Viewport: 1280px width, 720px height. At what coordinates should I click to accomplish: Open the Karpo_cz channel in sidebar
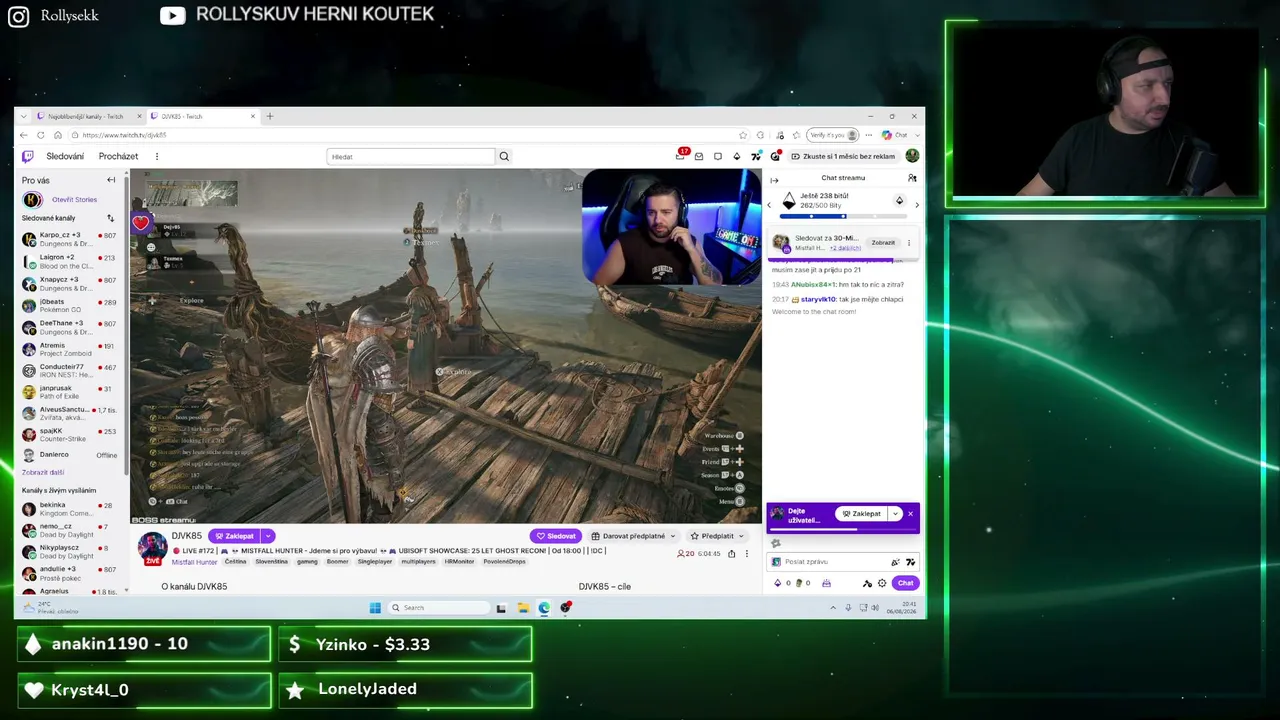[x=70, y=239]
